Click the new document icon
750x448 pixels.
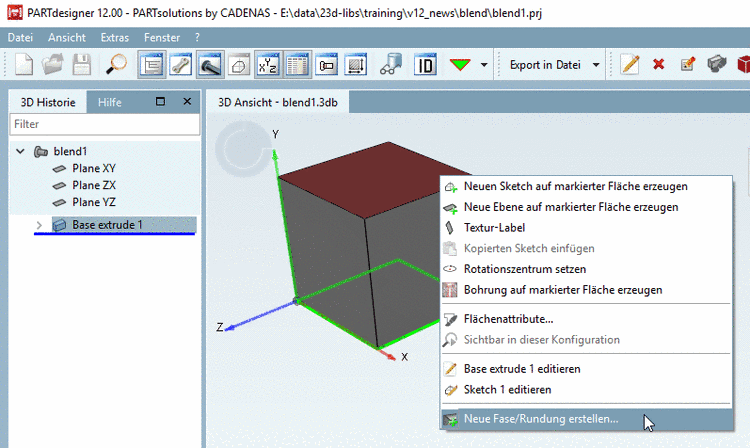point(24,64)
